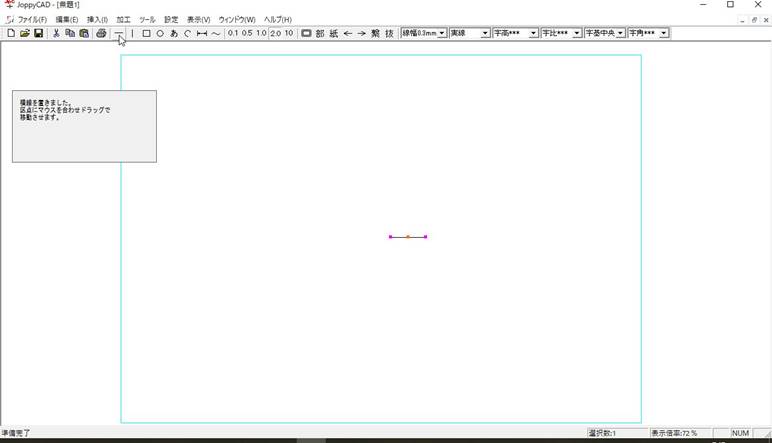This screenshot has width=772, height=443.
Task: Toggle the 1.0 line width preset
Action: [261, 33]
